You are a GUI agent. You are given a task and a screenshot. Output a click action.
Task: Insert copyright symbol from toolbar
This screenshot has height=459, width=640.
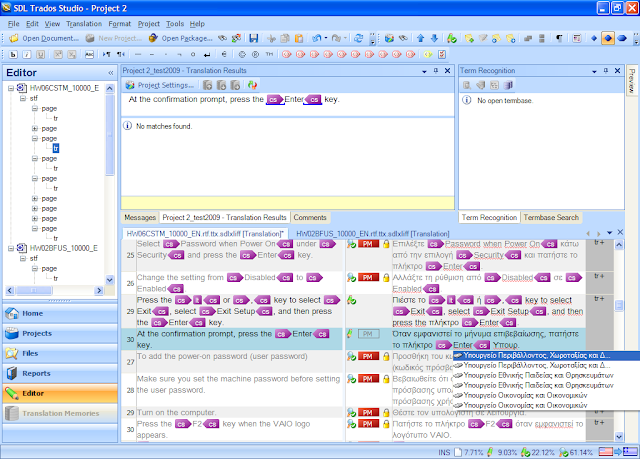tap(242, 54)
